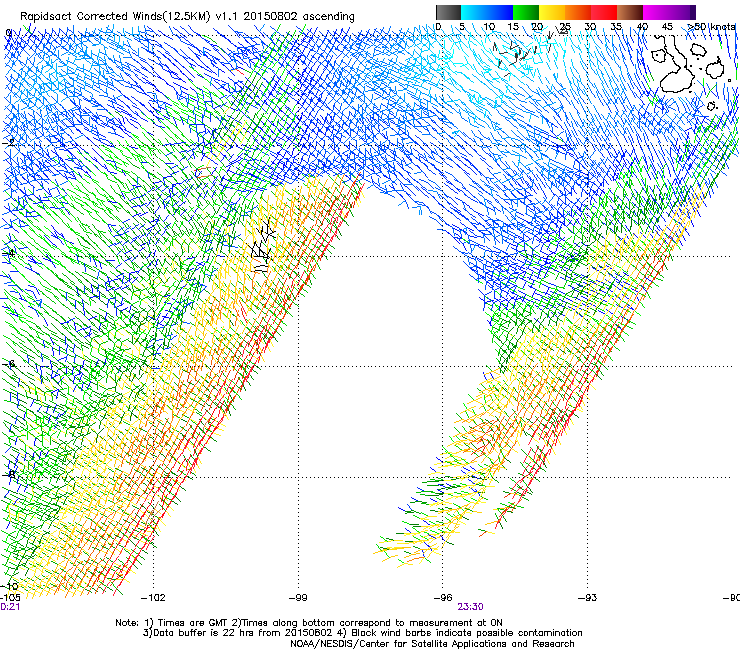Click the '10' label under the color scale
The width and height of the screenshot is (740, 650).
489,27
